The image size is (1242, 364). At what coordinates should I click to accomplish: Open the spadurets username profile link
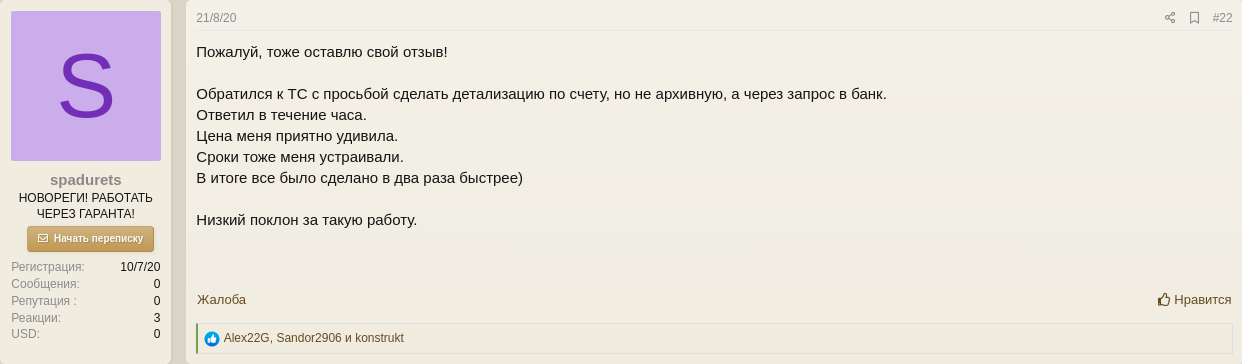click(x=86, y=180)
